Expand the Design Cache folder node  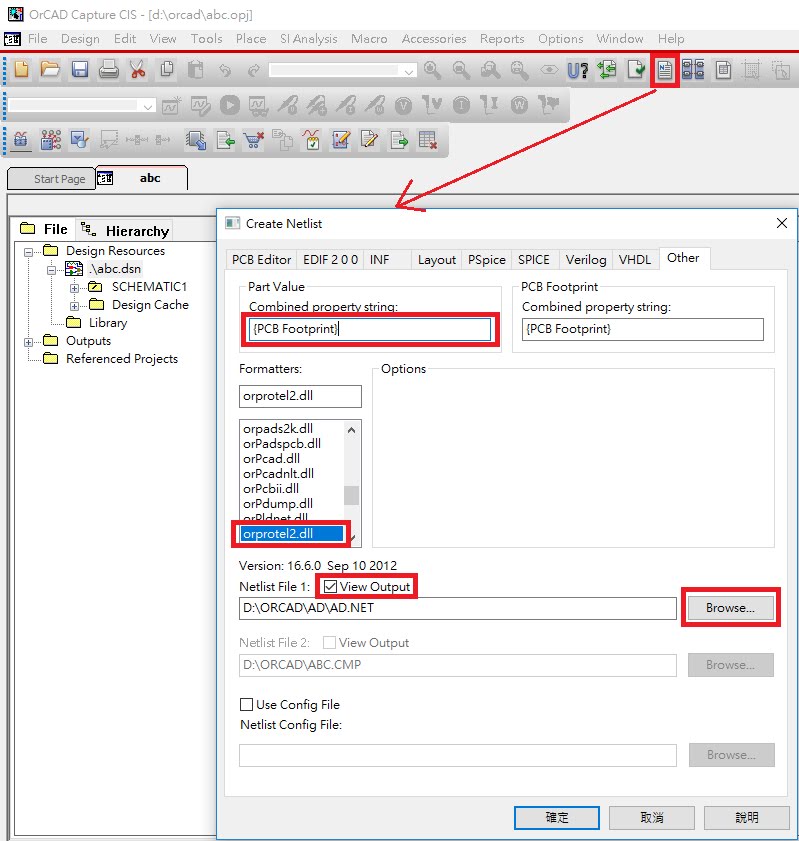click(x=75, y=306)
